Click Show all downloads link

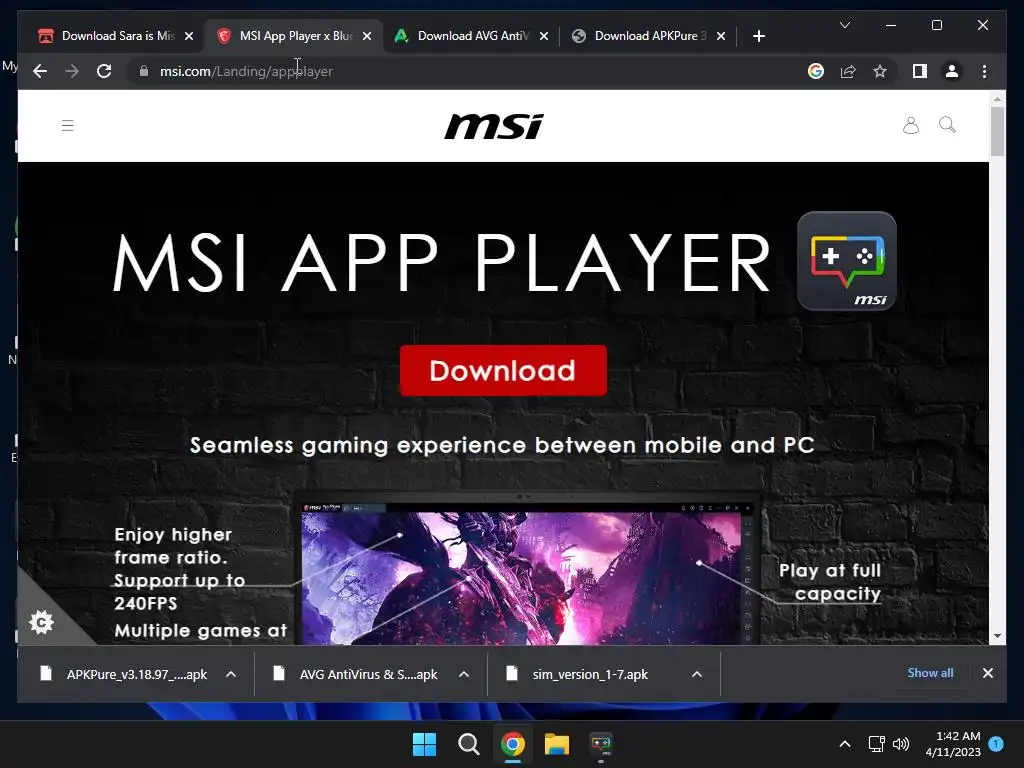[x=930, y=673]
